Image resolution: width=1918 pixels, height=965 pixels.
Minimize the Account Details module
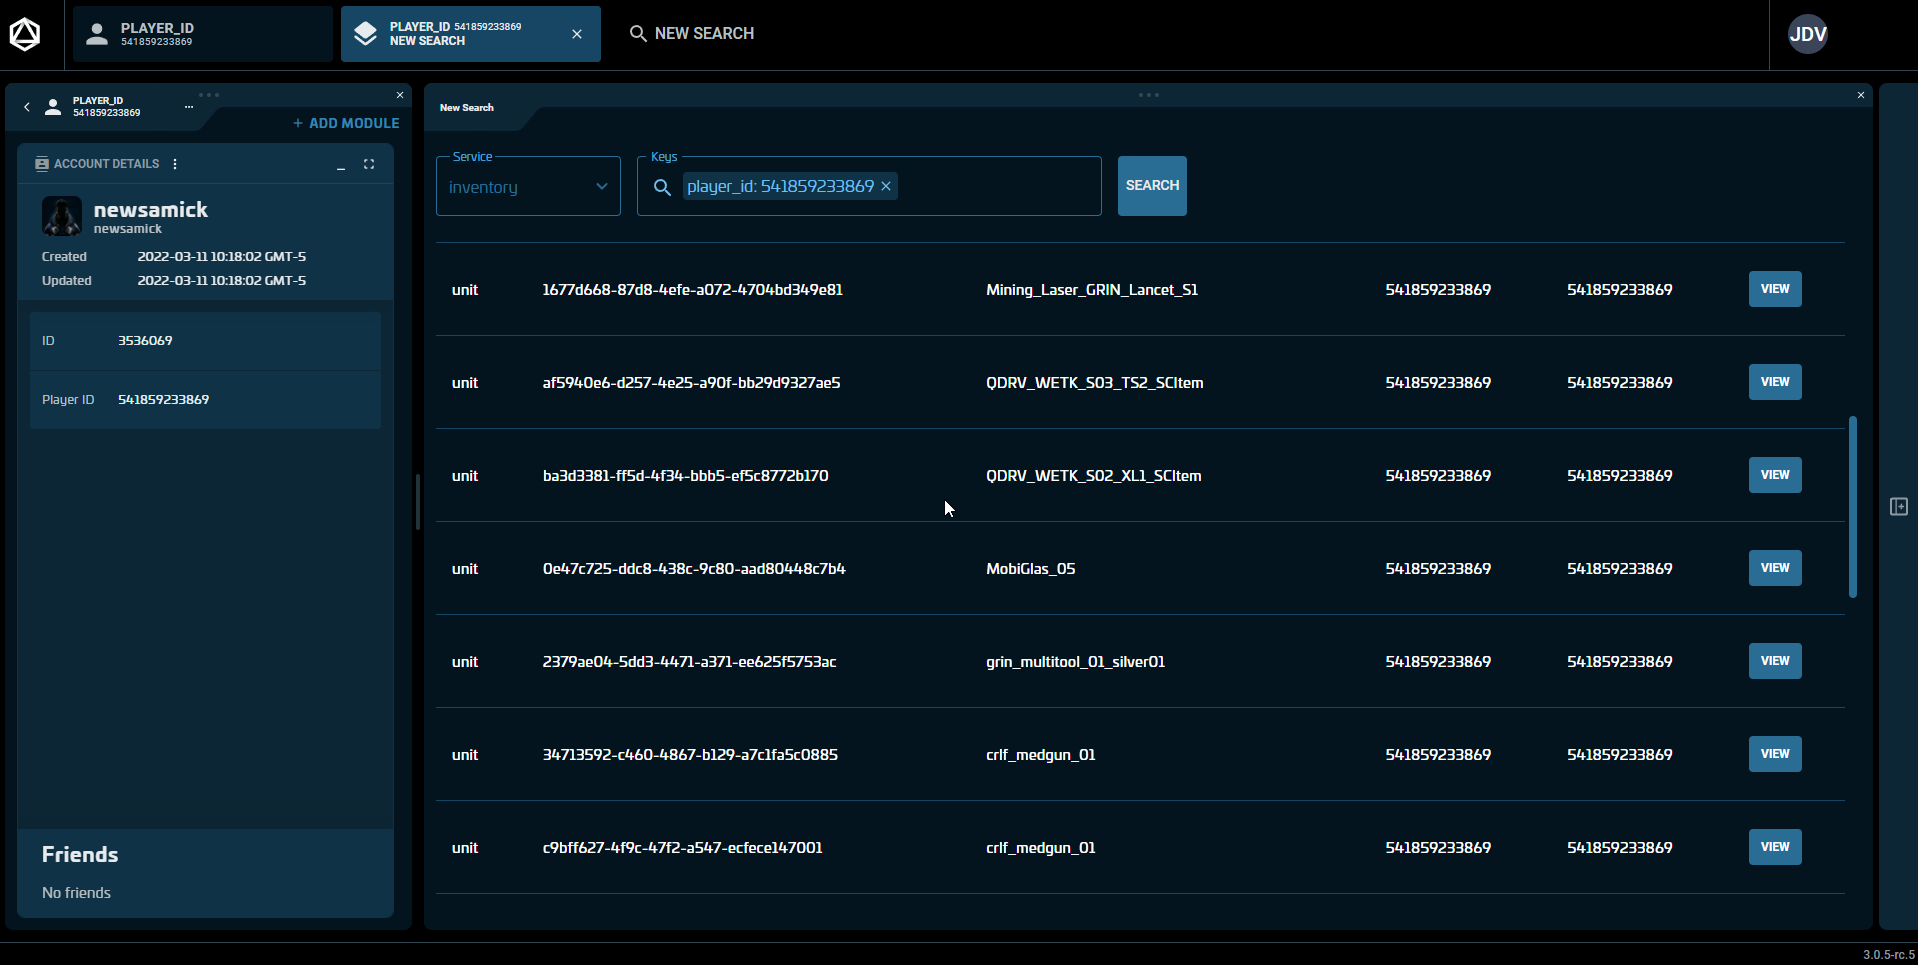pos(341,165)
